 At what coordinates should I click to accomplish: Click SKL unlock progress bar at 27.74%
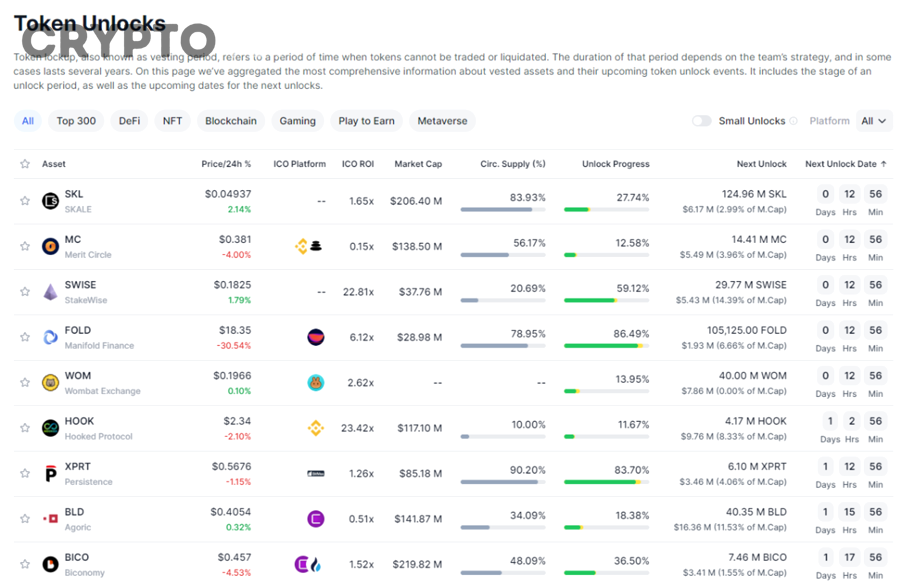(607, 210)
